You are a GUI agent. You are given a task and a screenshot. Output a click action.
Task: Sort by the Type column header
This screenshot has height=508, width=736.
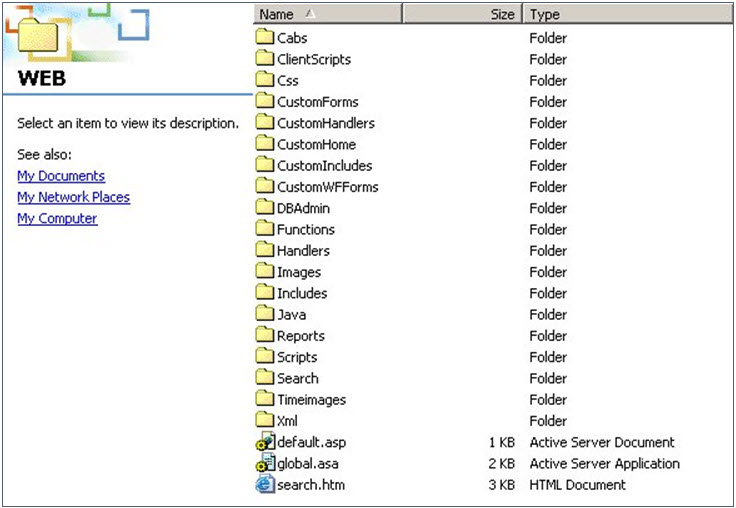click(628, 14)
